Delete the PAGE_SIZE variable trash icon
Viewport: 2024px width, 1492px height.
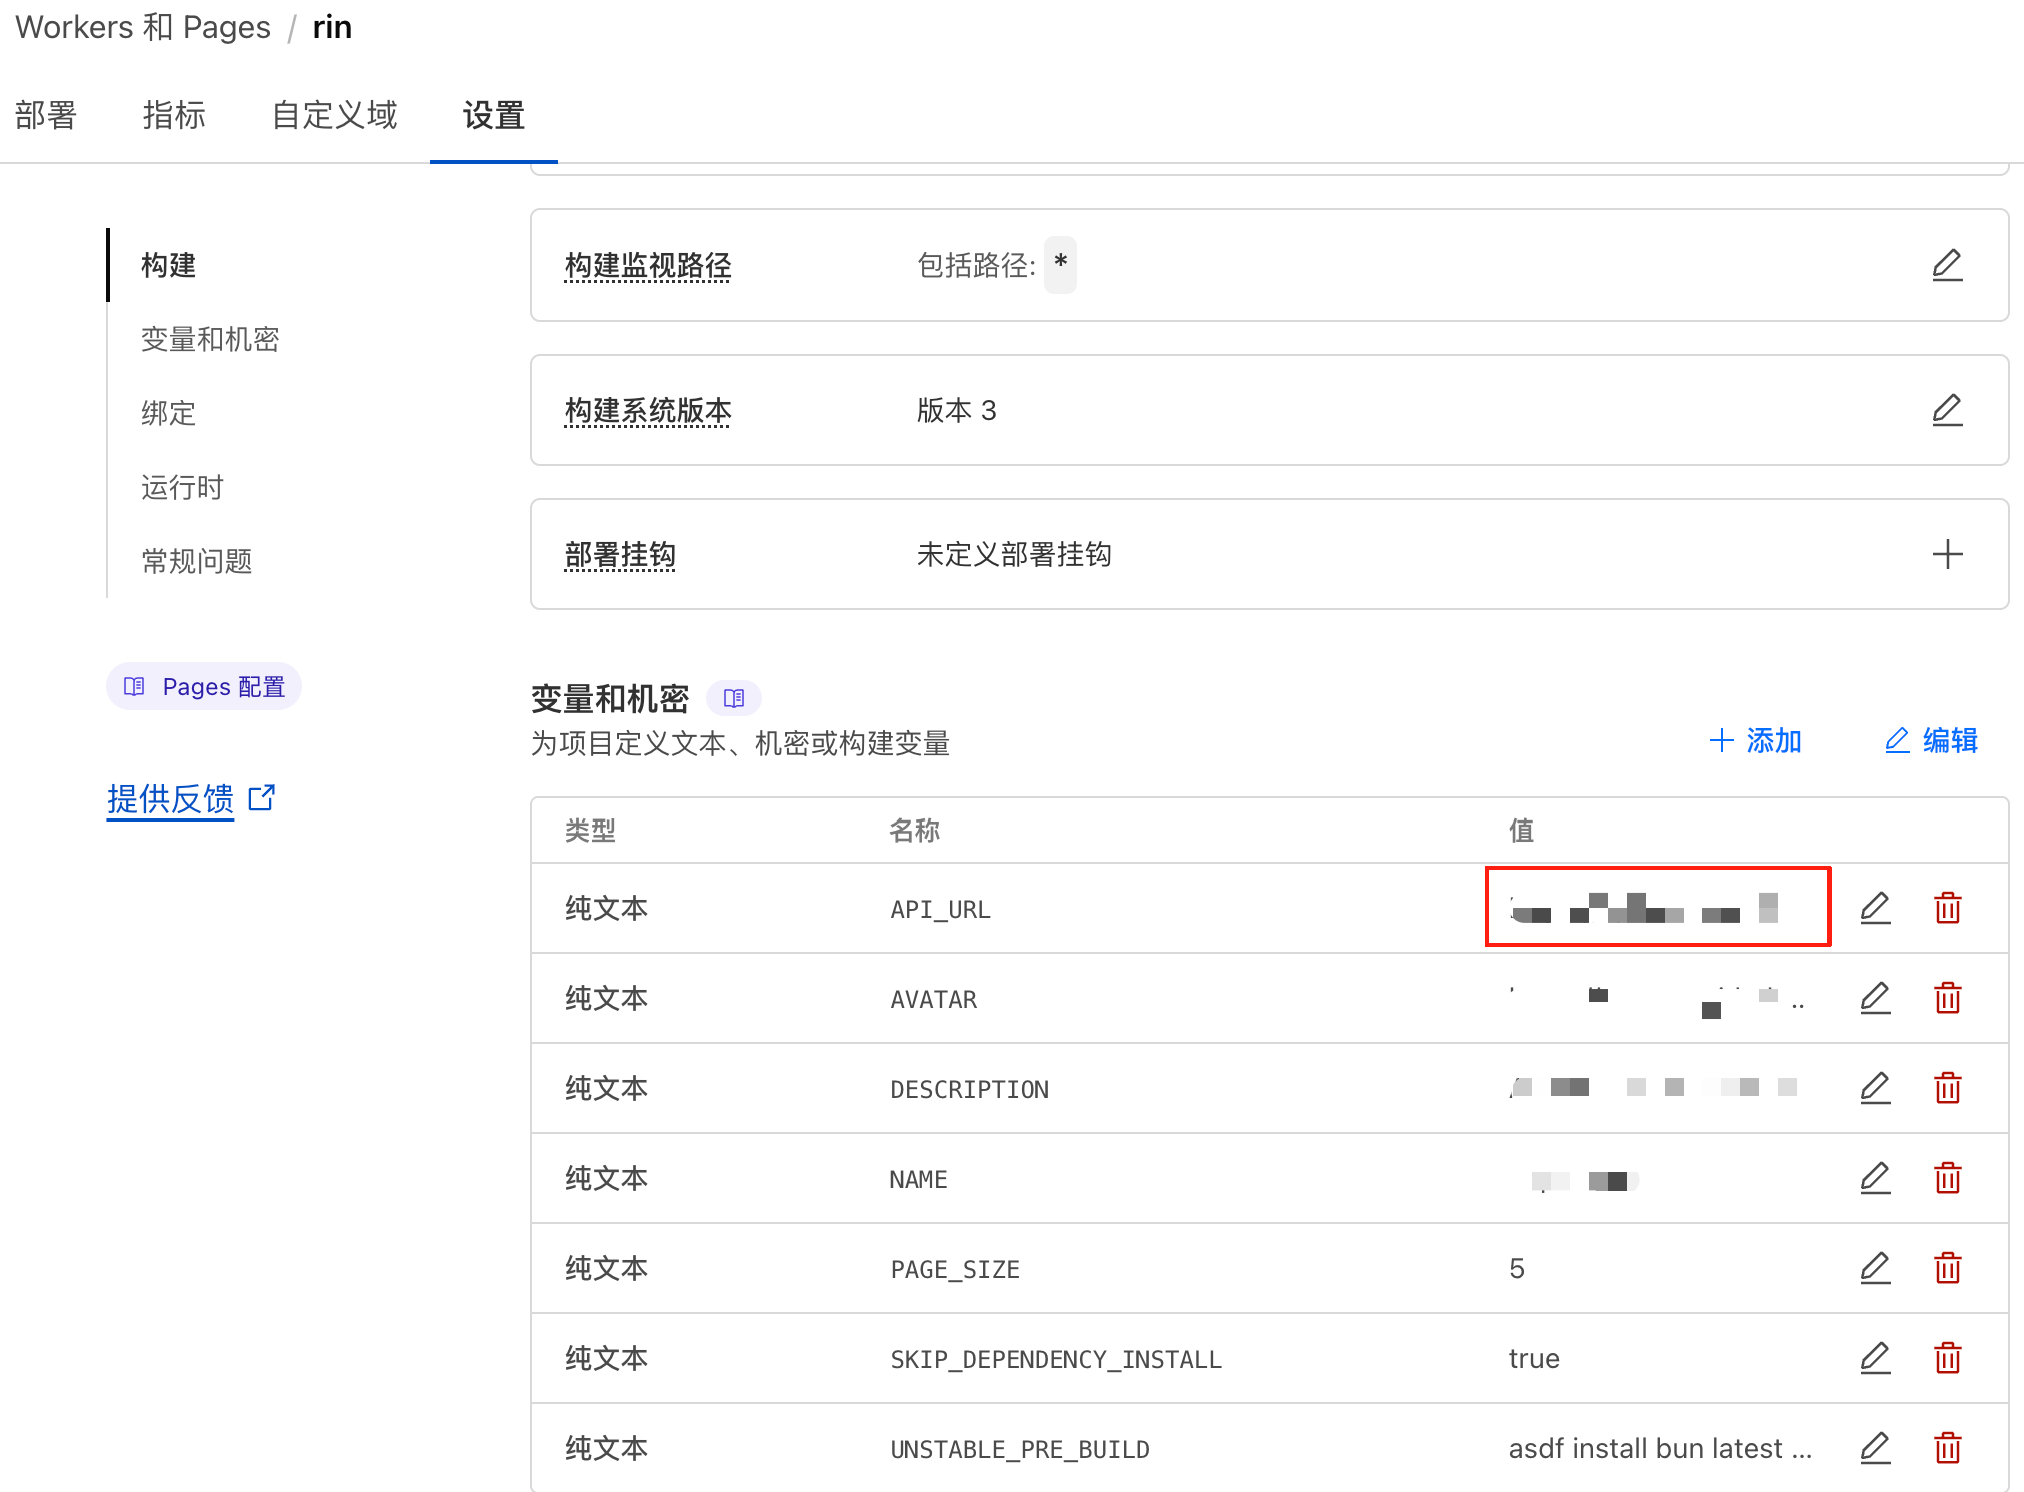[1947, 1268]
